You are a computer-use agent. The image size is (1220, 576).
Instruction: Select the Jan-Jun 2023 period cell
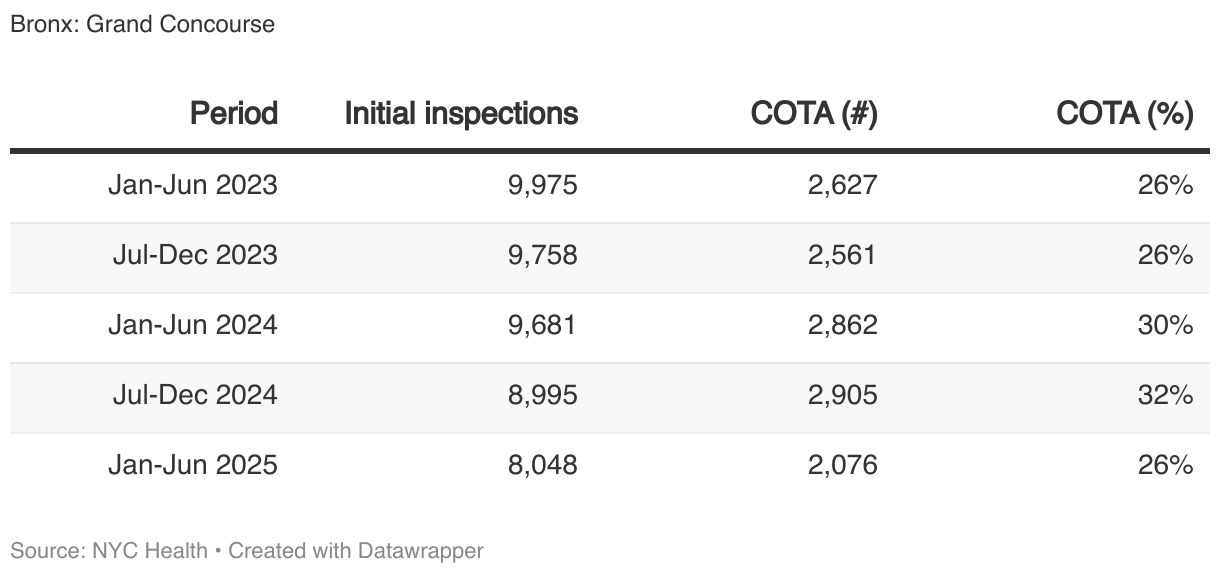pos(193,186)
